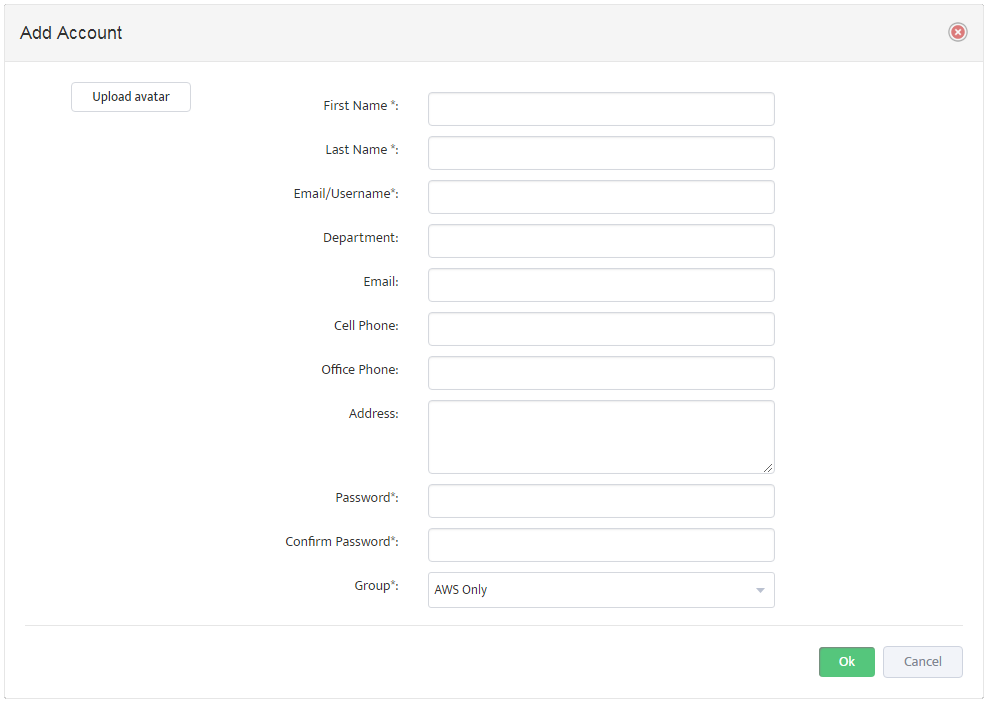990x705 pixels.
Task: Focus the Last Name input field
Action: [601, 153]
